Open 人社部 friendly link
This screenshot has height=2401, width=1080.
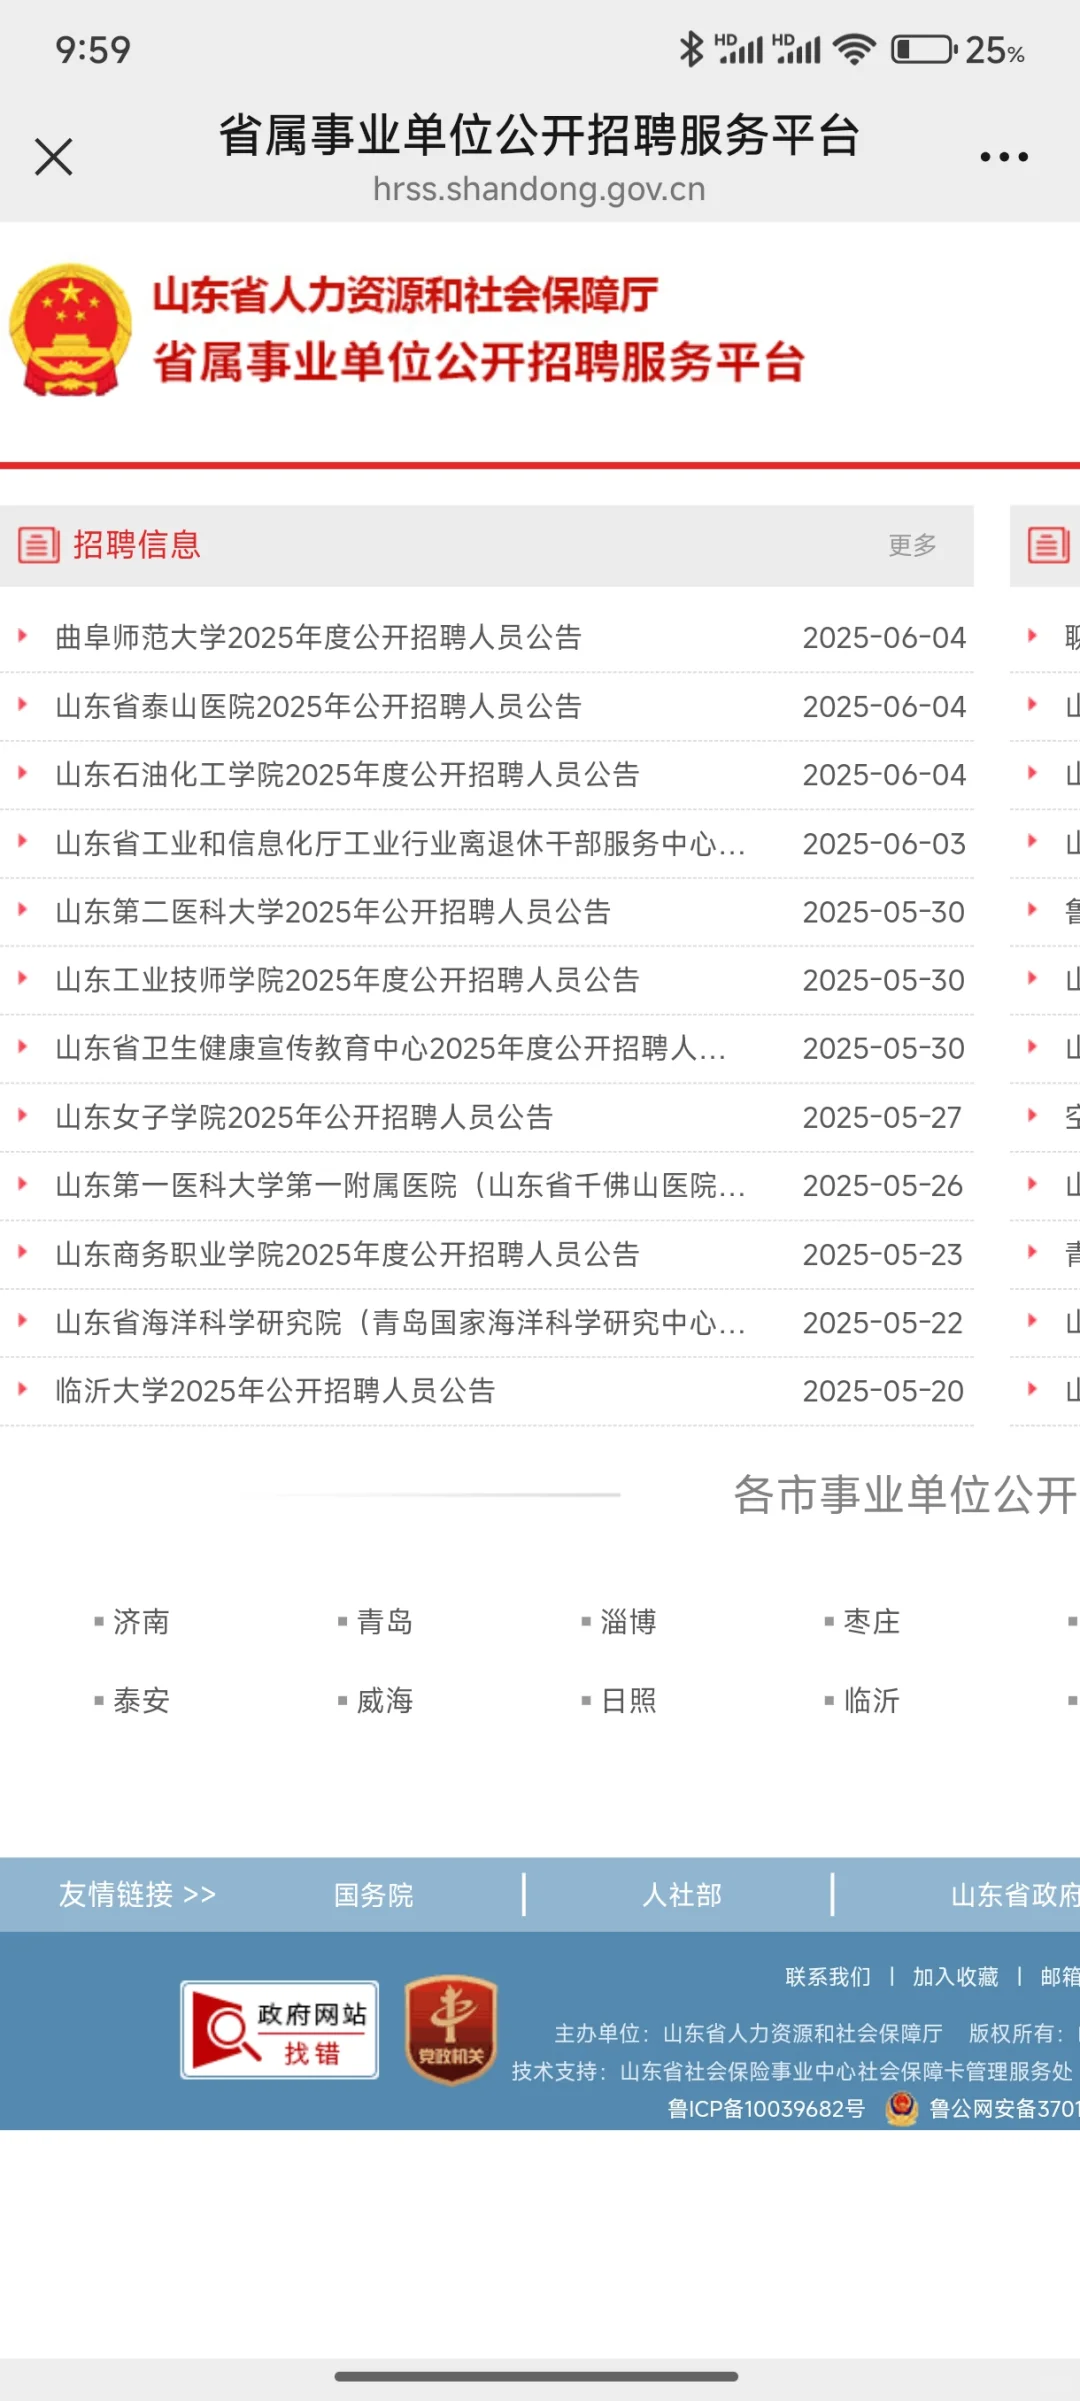click(681, 1895)
